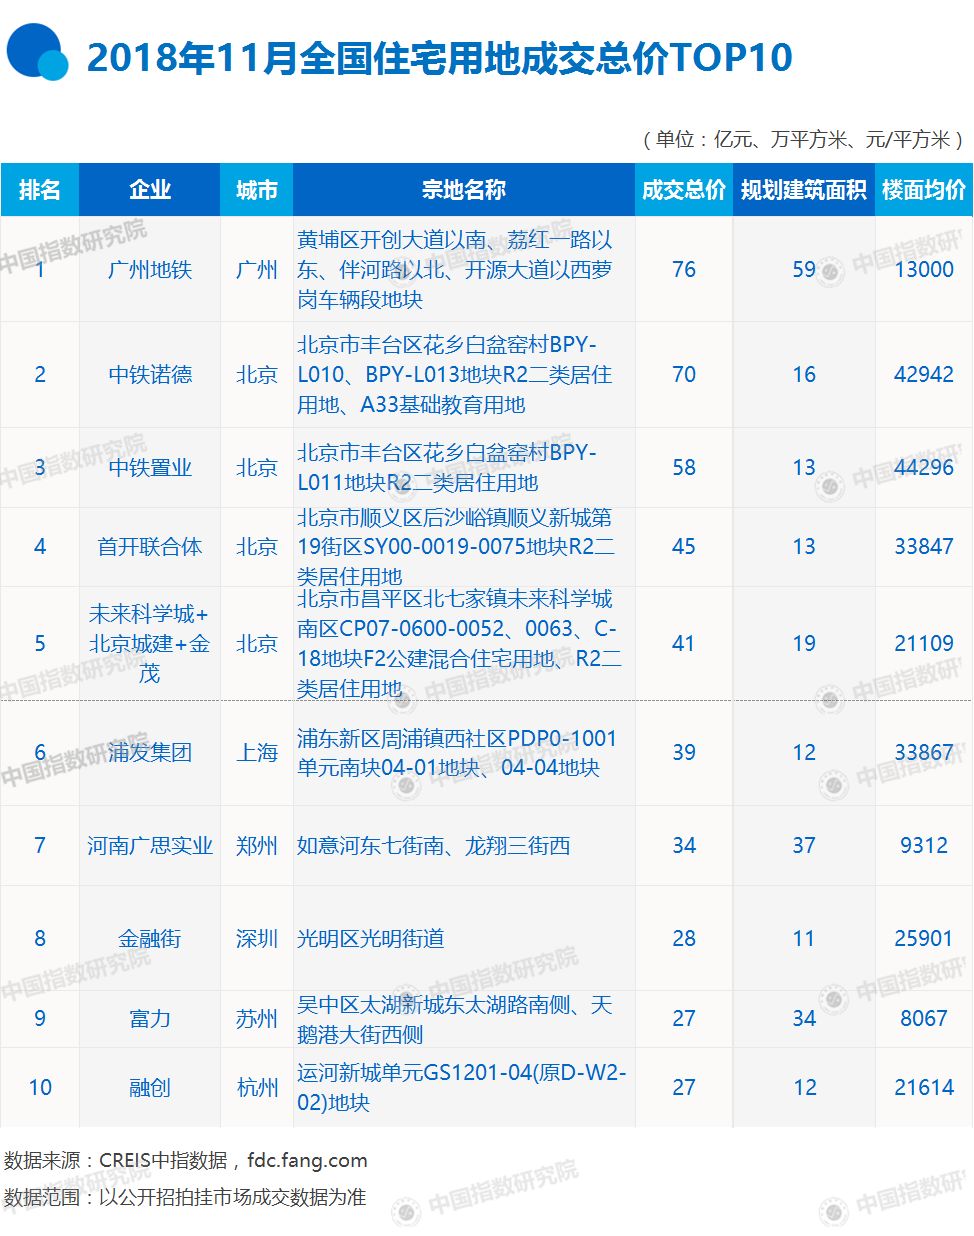The width and height of the screenshot is (974, 1236).
Task: Select the land name starting "运河新城单元GS1201-04"
Action: pyautogui.click(x=462, y=1088)
